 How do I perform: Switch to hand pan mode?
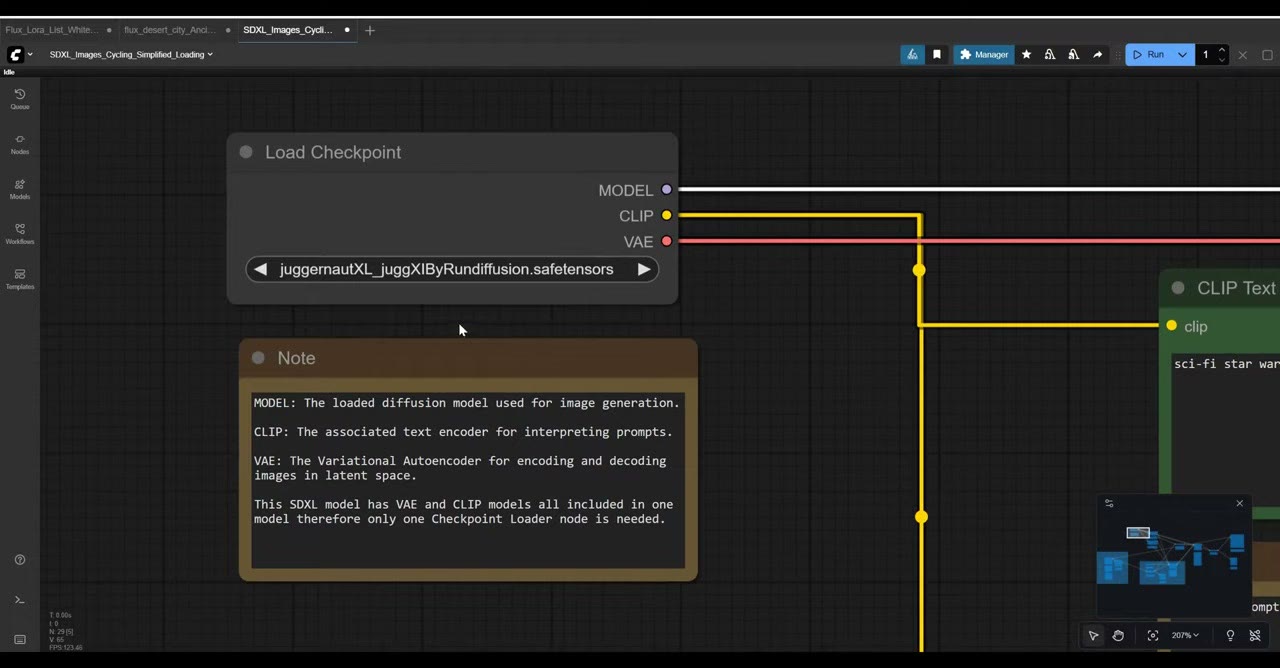click(1118, 636)
